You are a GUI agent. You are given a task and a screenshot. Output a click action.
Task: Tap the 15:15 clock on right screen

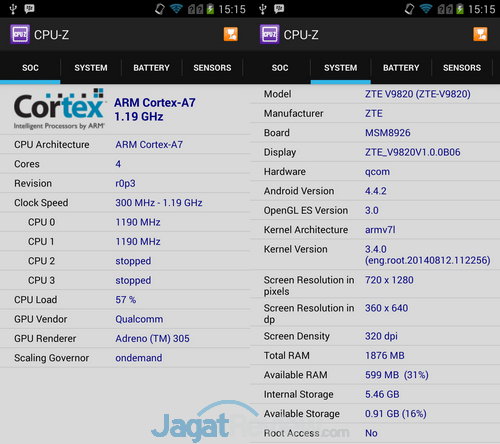481,9
